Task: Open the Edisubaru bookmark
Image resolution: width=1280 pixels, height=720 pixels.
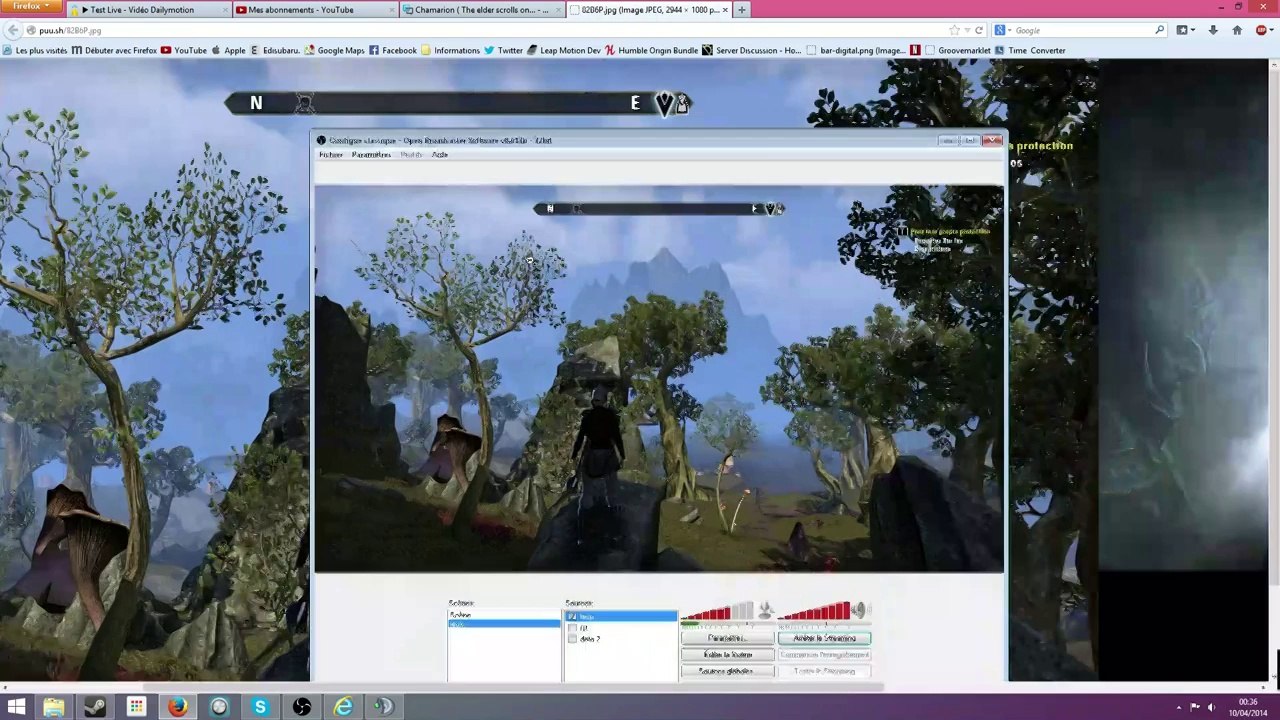Action: click(x=275, y=50)
